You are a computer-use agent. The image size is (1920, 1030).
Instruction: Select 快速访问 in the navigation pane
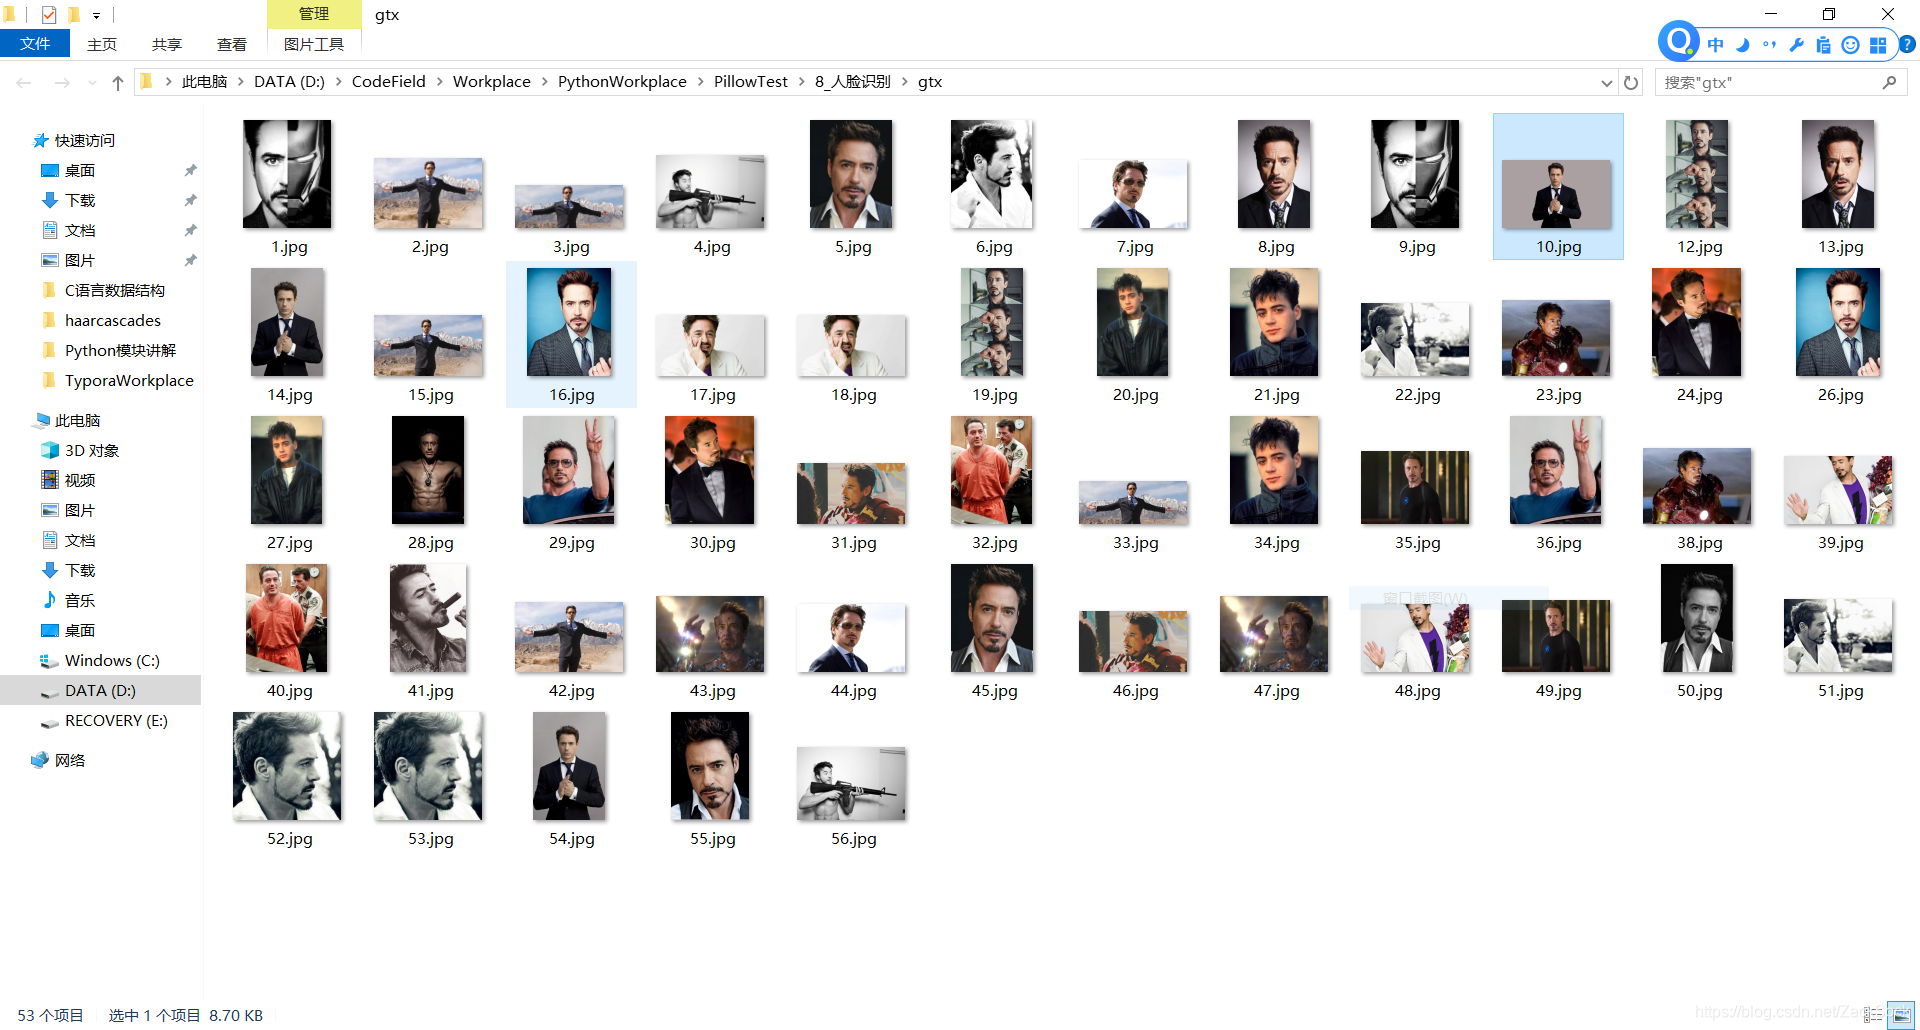pos(85,141)
